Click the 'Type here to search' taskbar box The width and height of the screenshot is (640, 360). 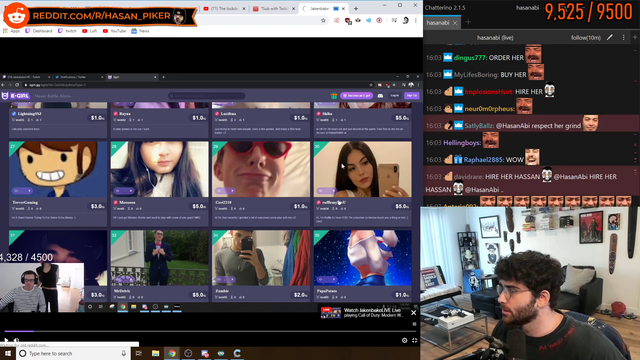[73, 353]
